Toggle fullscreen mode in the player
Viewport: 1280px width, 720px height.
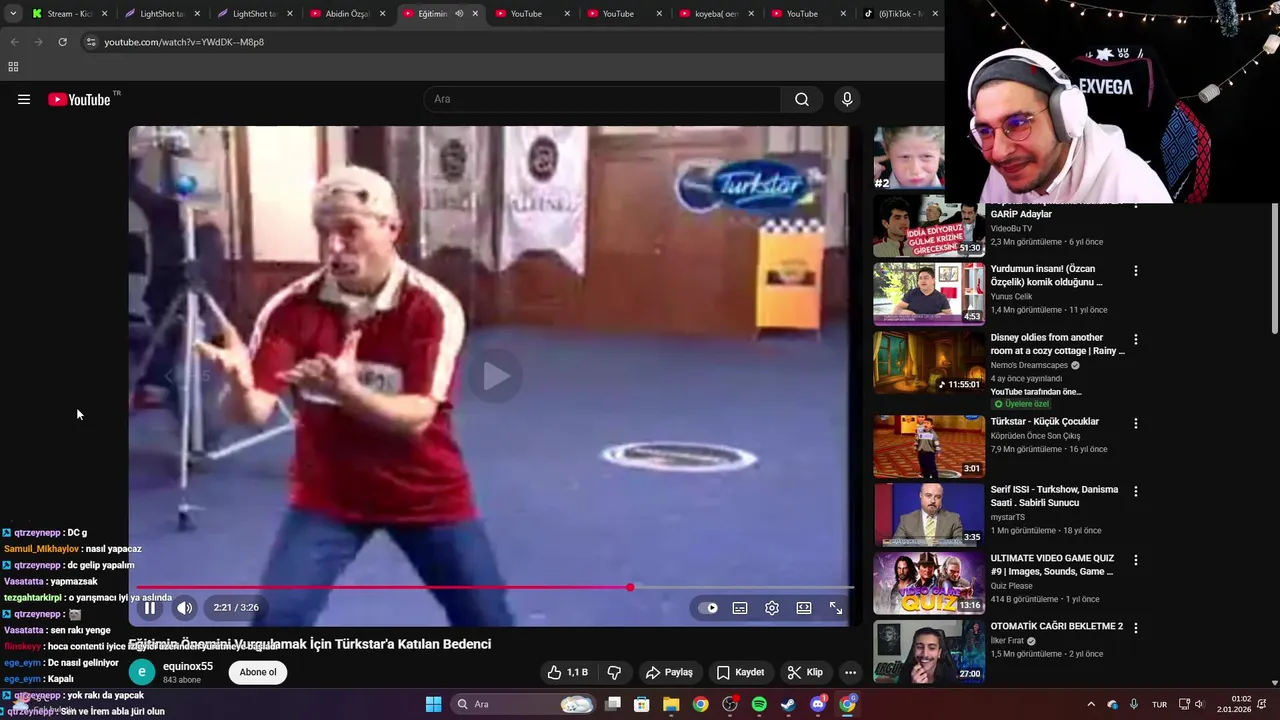click(836, 608)
